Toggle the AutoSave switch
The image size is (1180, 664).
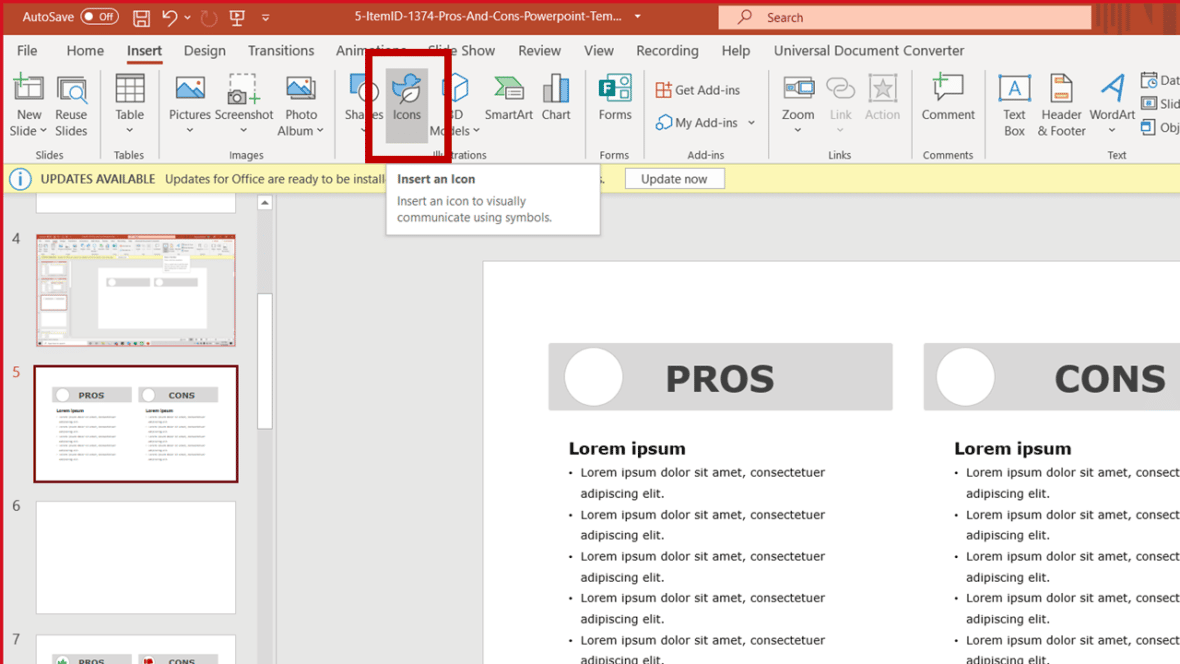coord(99,17)
